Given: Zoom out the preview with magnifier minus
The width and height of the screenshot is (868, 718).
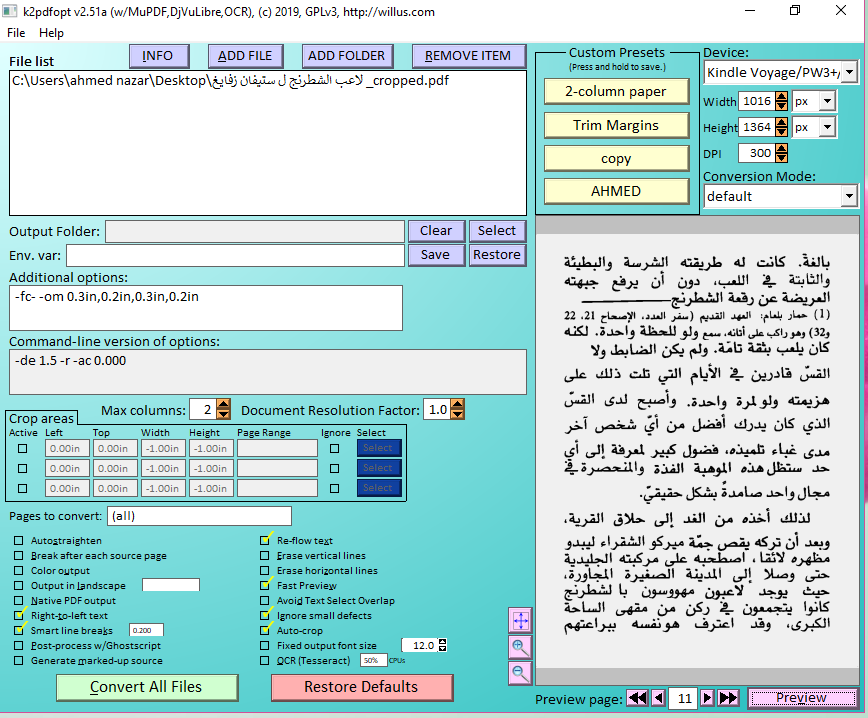Looking at the screenshot, I should click(x=520, y=673).
